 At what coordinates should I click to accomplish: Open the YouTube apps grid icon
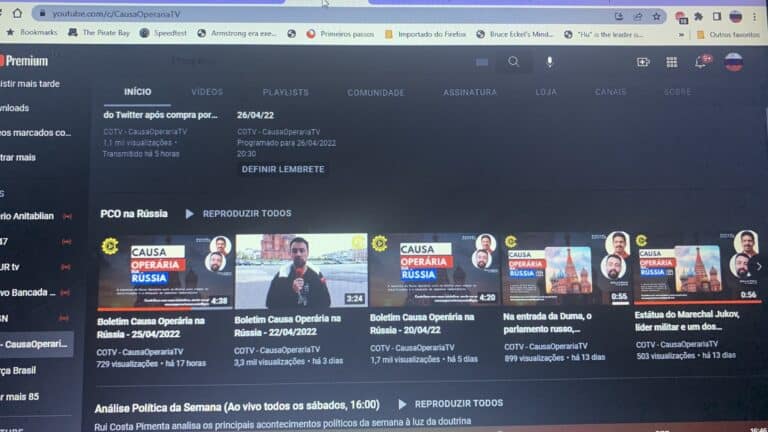671,62
